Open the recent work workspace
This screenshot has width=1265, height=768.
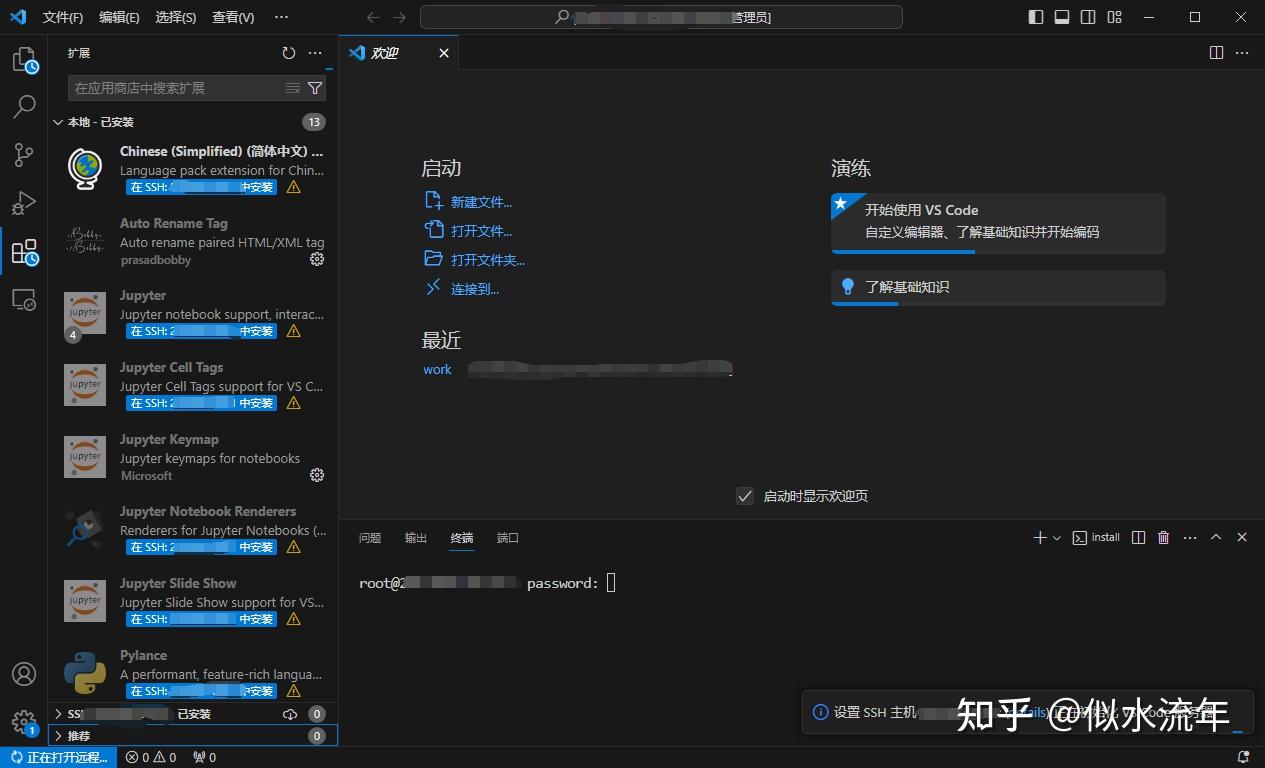pos(437,369)
